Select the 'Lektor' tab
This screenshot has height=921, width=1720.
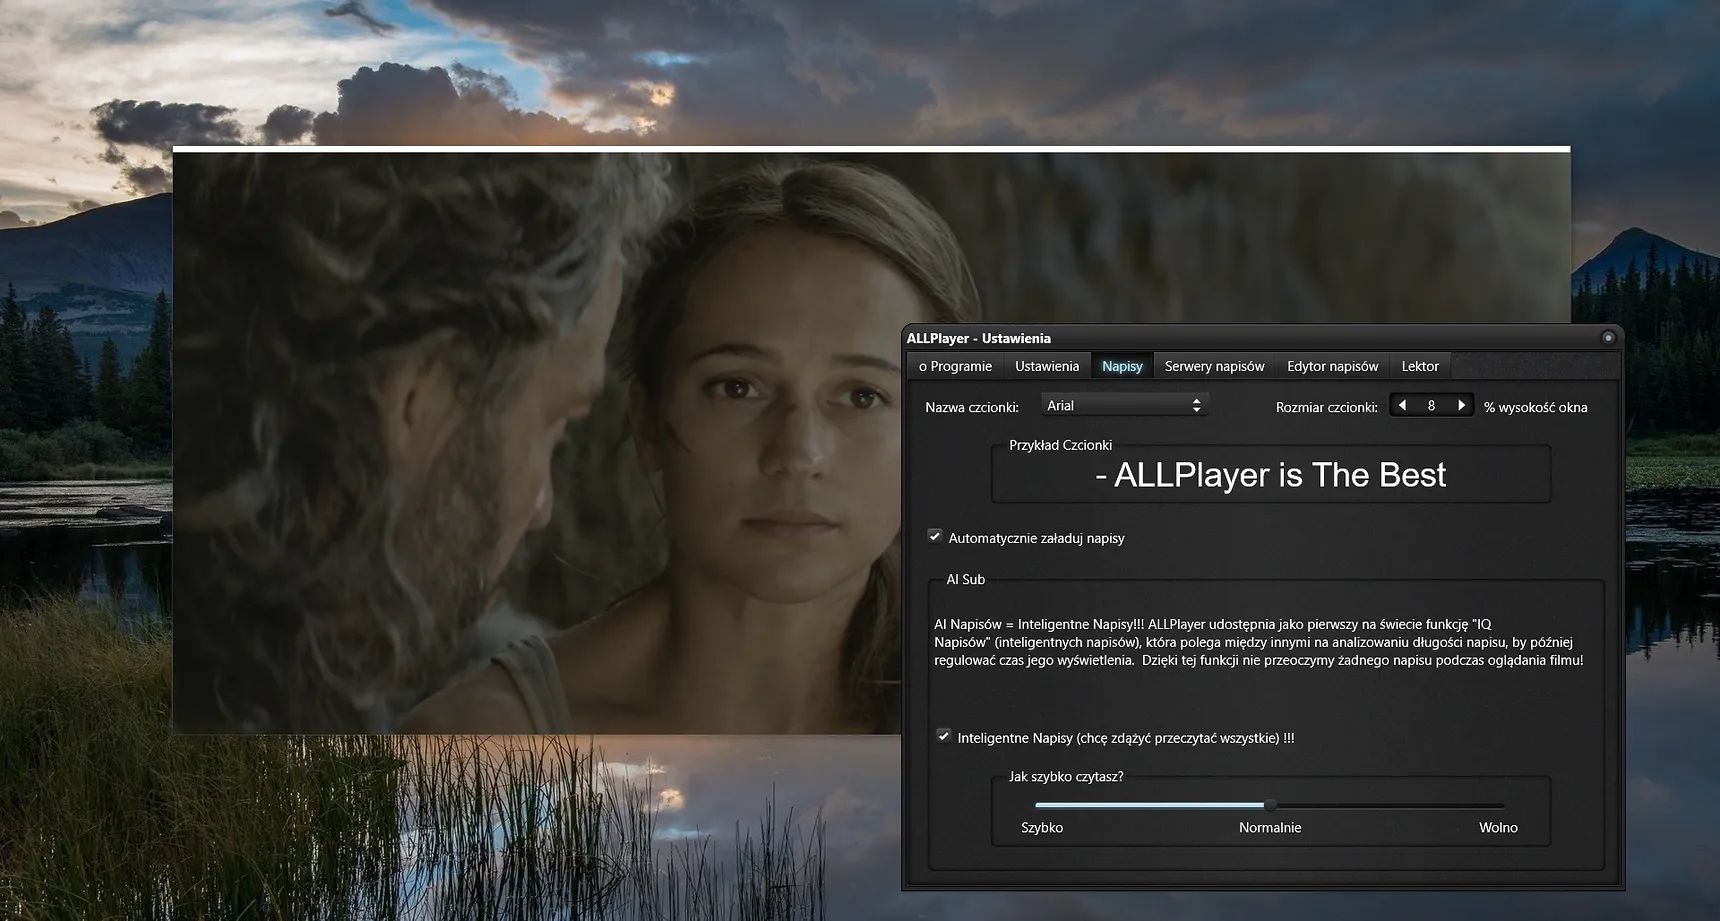tap(1420, 366)
